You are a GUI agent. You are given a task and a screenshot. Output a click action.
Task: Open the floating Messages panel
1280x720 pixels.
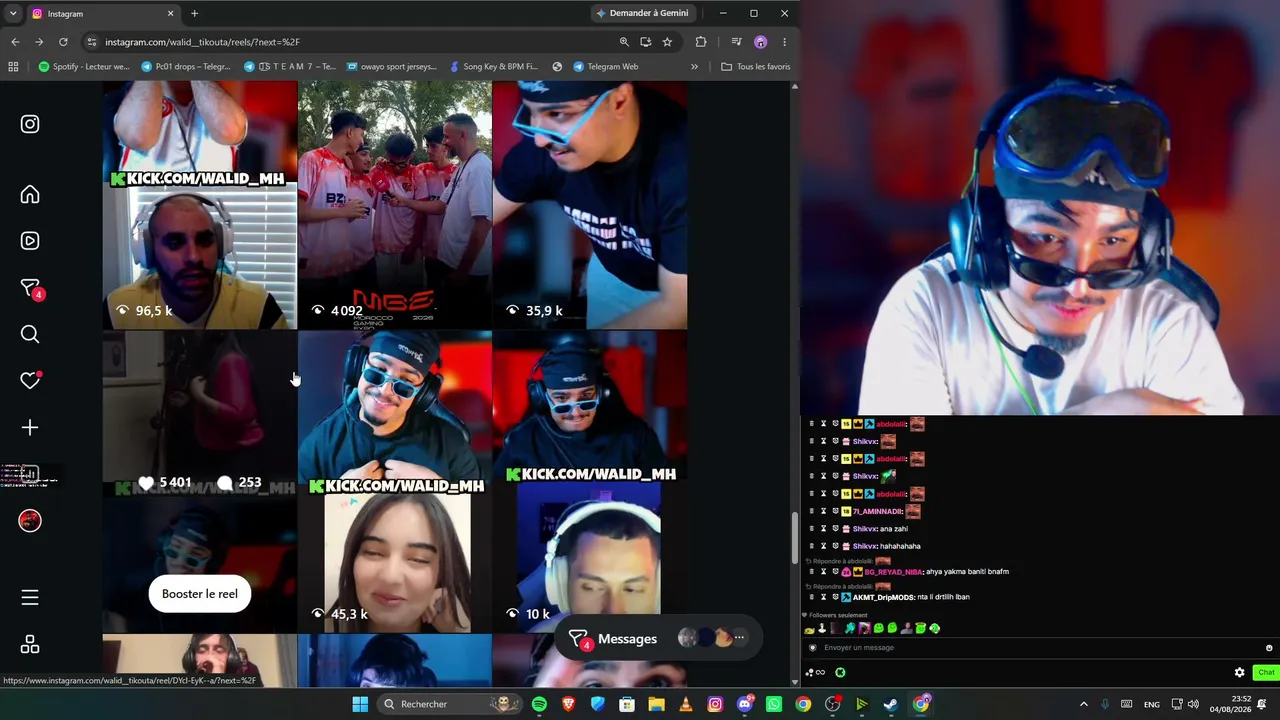point(658,638)
